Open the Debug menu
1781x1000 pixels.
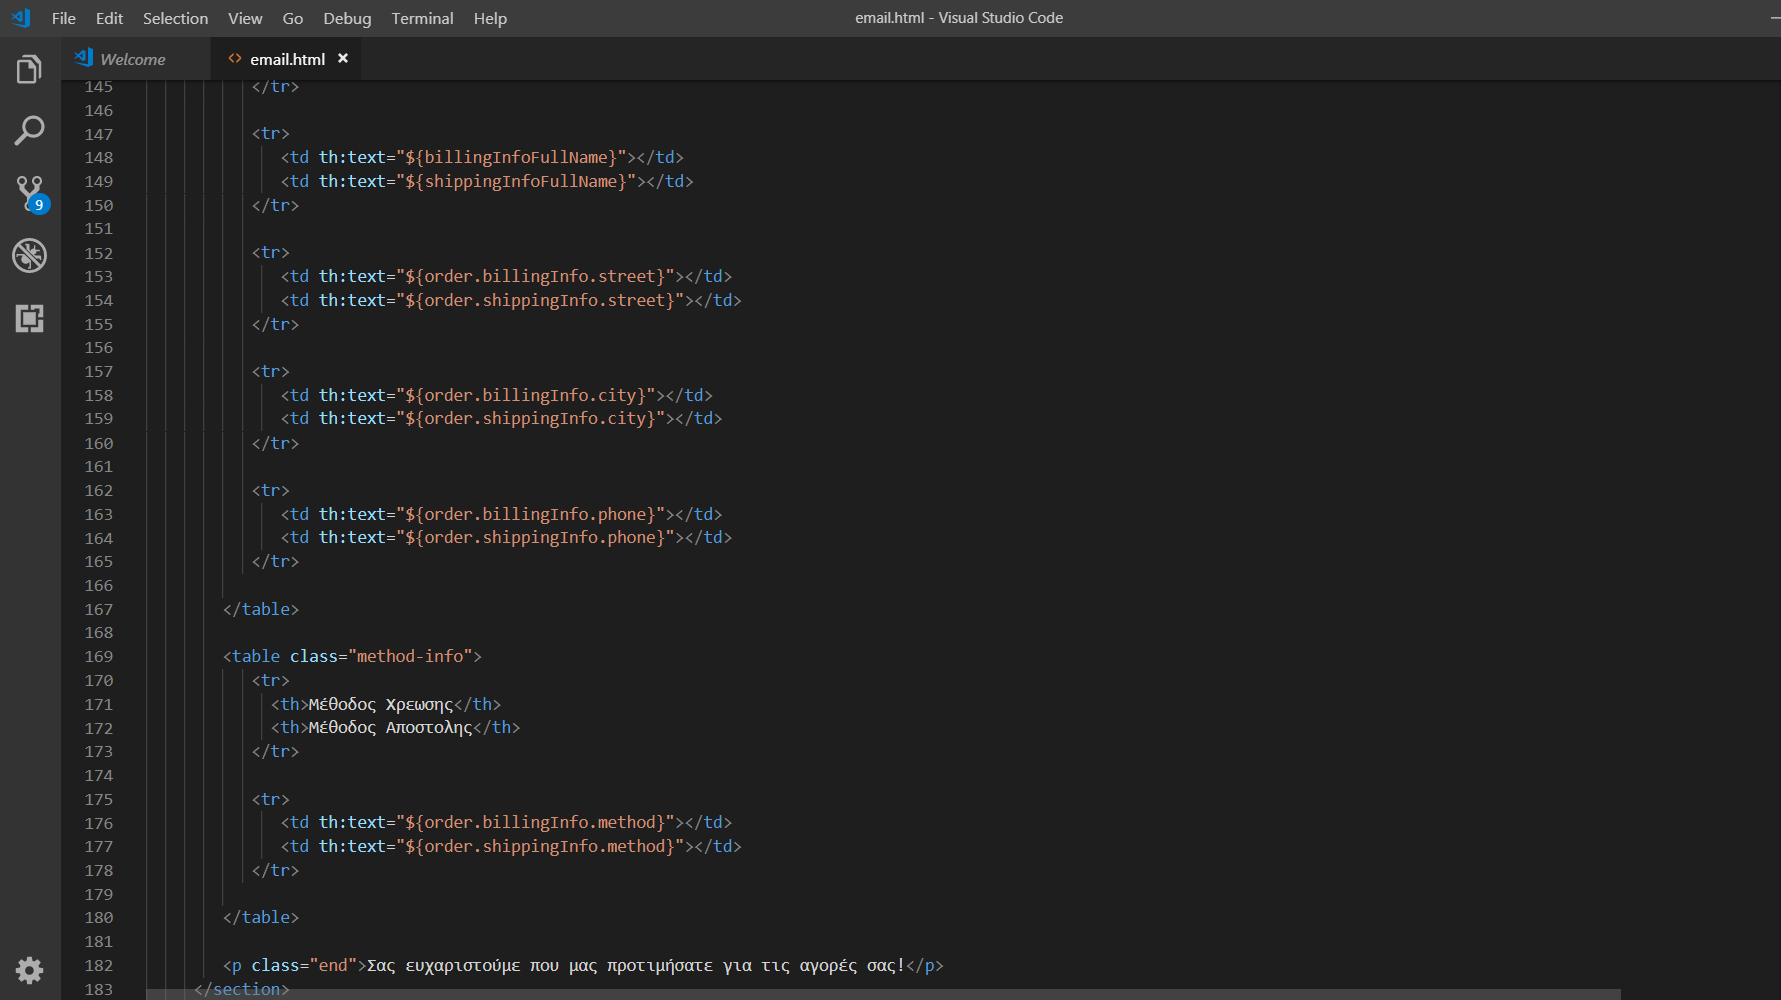(347, 18)
